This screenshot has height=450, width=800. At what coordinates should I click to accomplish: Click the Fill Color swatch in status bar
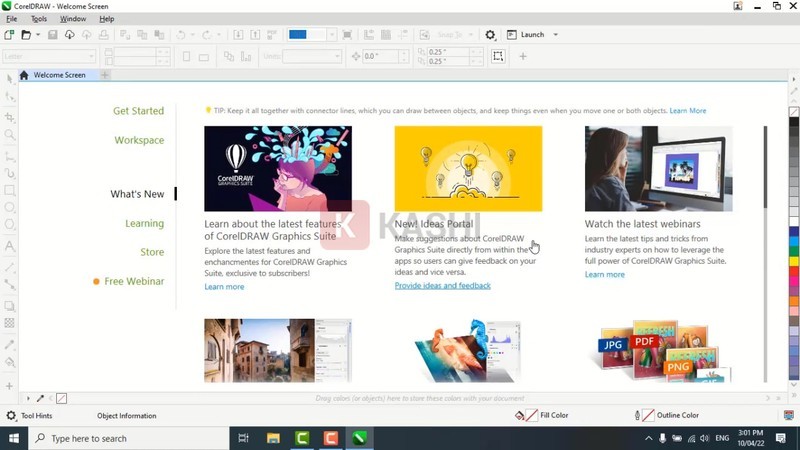pyautogui.click(x=531, y=415)
